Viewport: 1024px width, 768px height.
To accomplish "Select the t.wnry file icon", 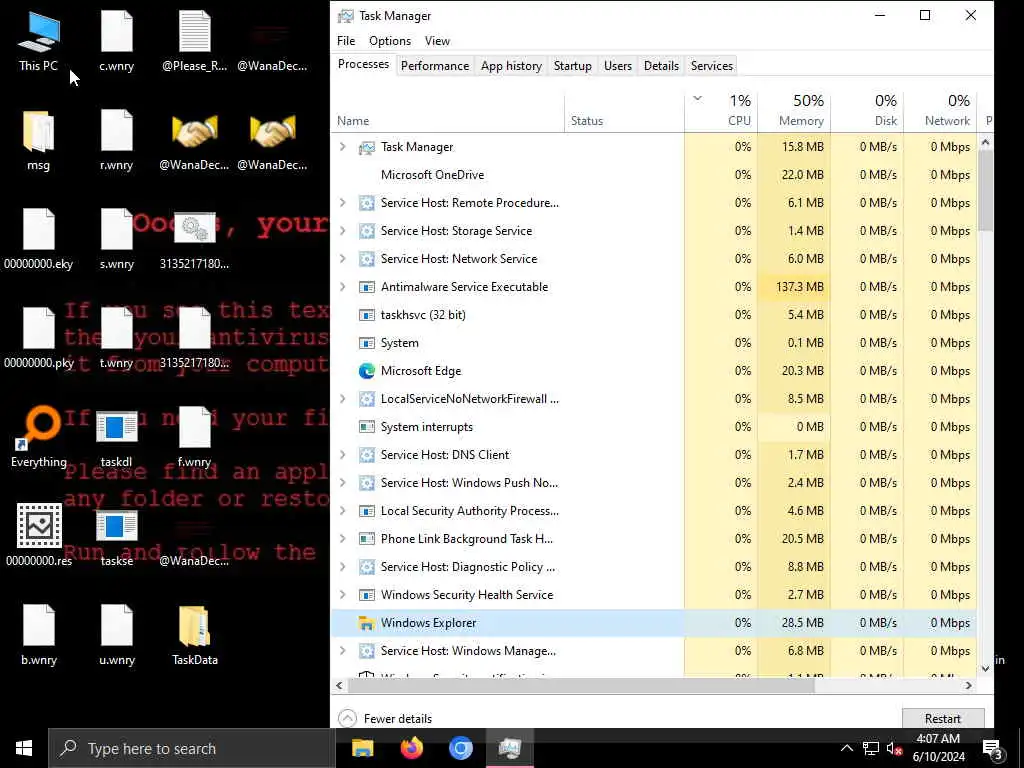I will pos(116,339).
